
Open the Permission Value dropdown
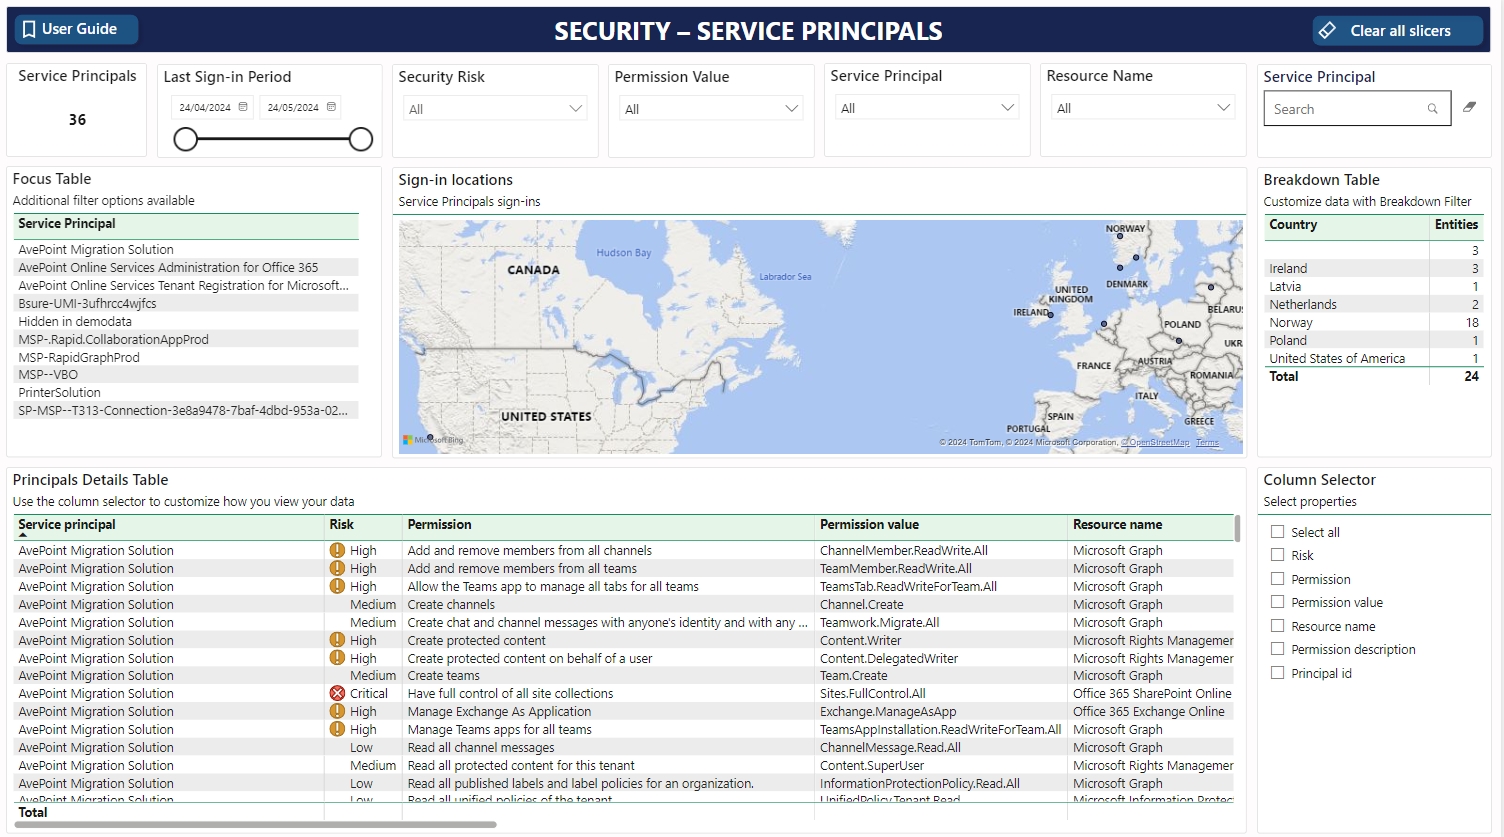pyautogui.click(x=791, y=109)
